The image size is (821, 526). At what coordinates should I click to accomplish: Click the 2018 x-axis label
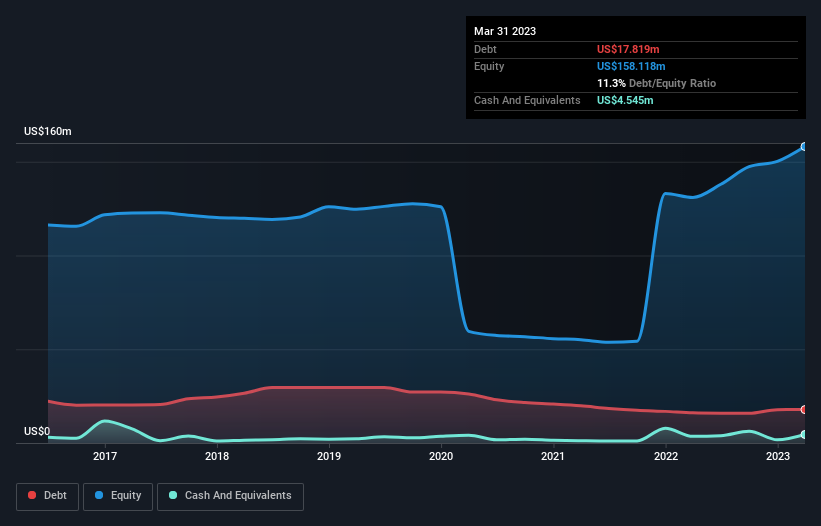pos(217,456)
